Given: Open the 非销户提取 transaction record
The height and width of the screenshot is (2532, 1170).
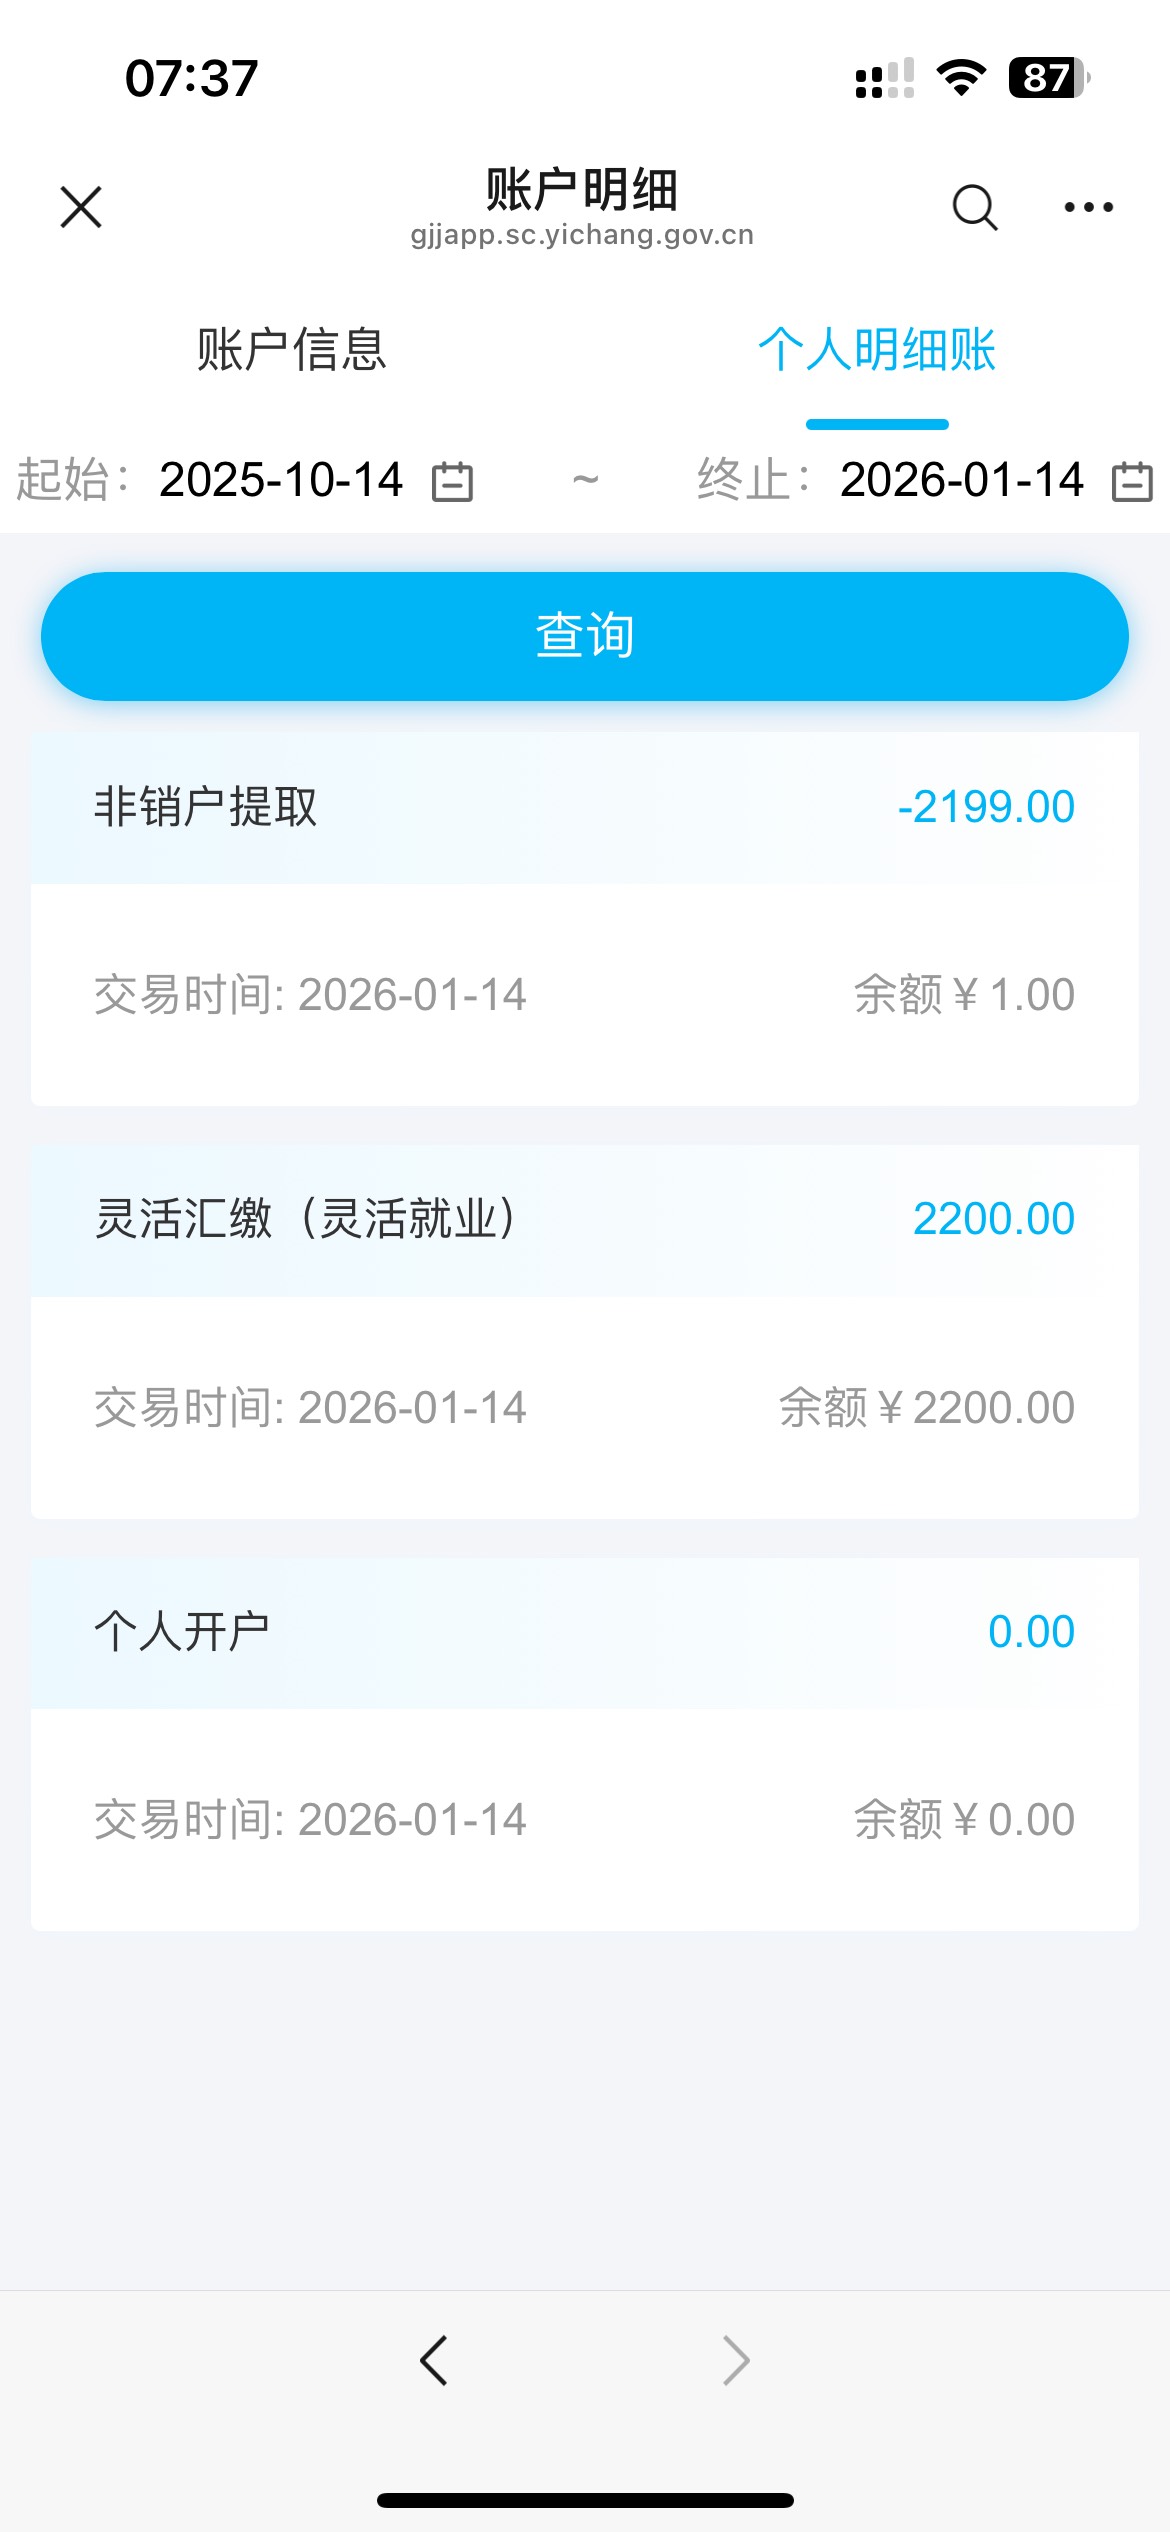Looking at the screenshot, I should tap(584, 918).
